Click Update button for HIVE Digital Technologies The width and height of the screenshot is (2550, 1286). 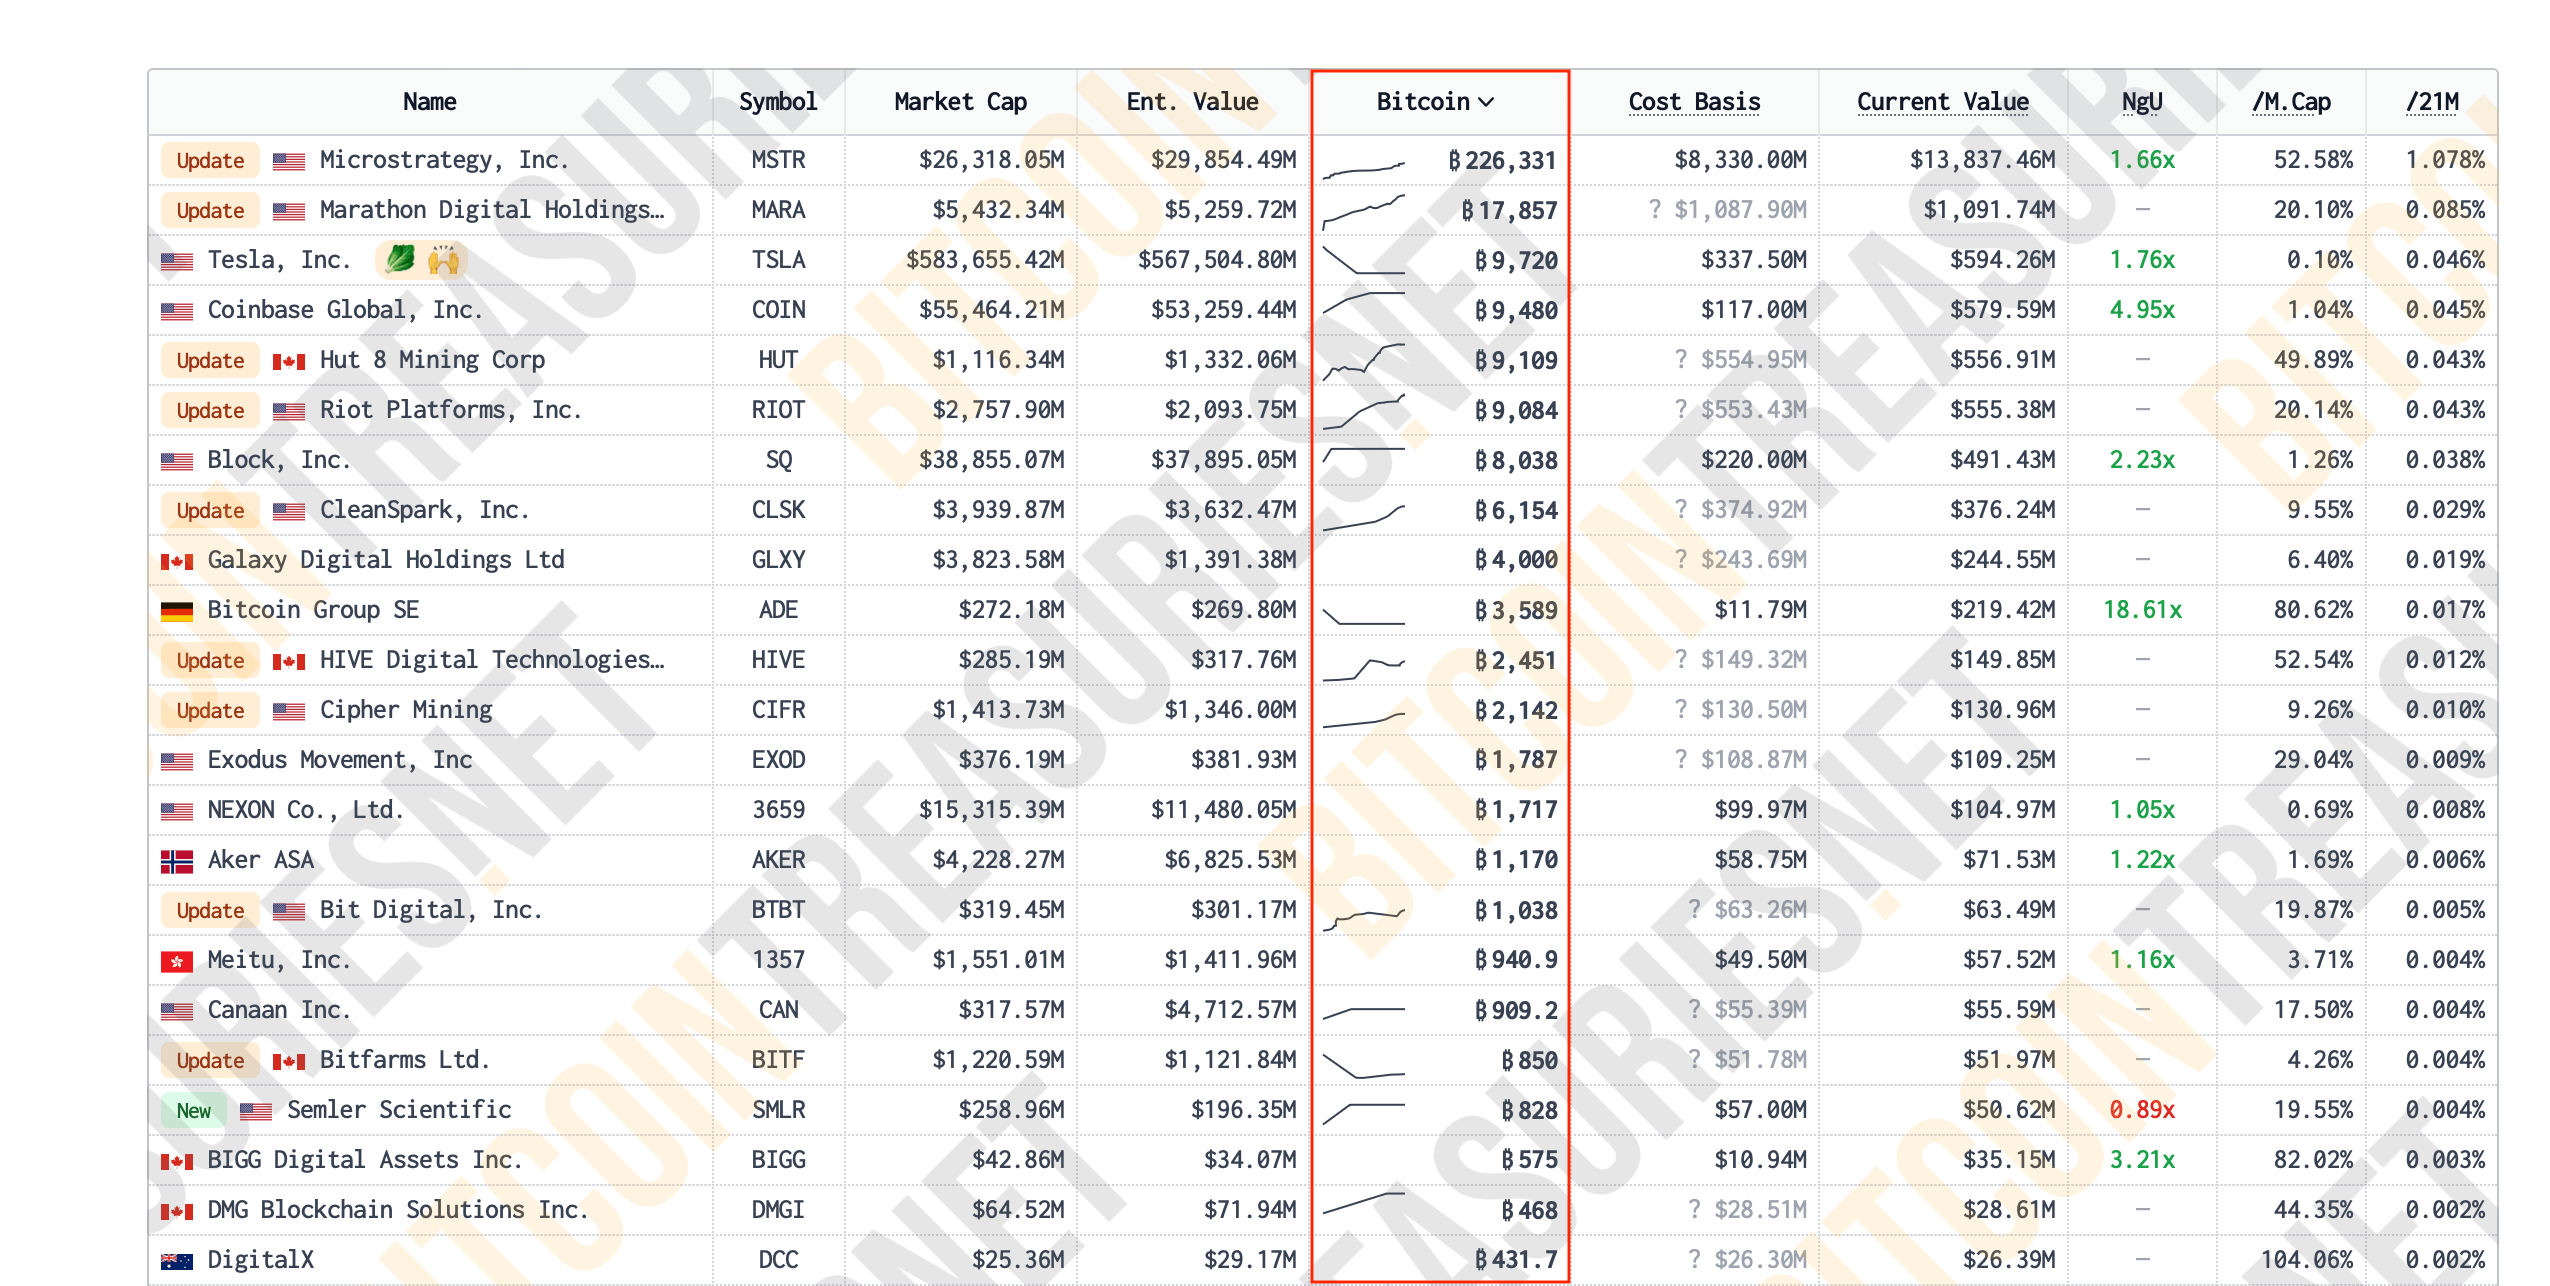pos(210,660)
